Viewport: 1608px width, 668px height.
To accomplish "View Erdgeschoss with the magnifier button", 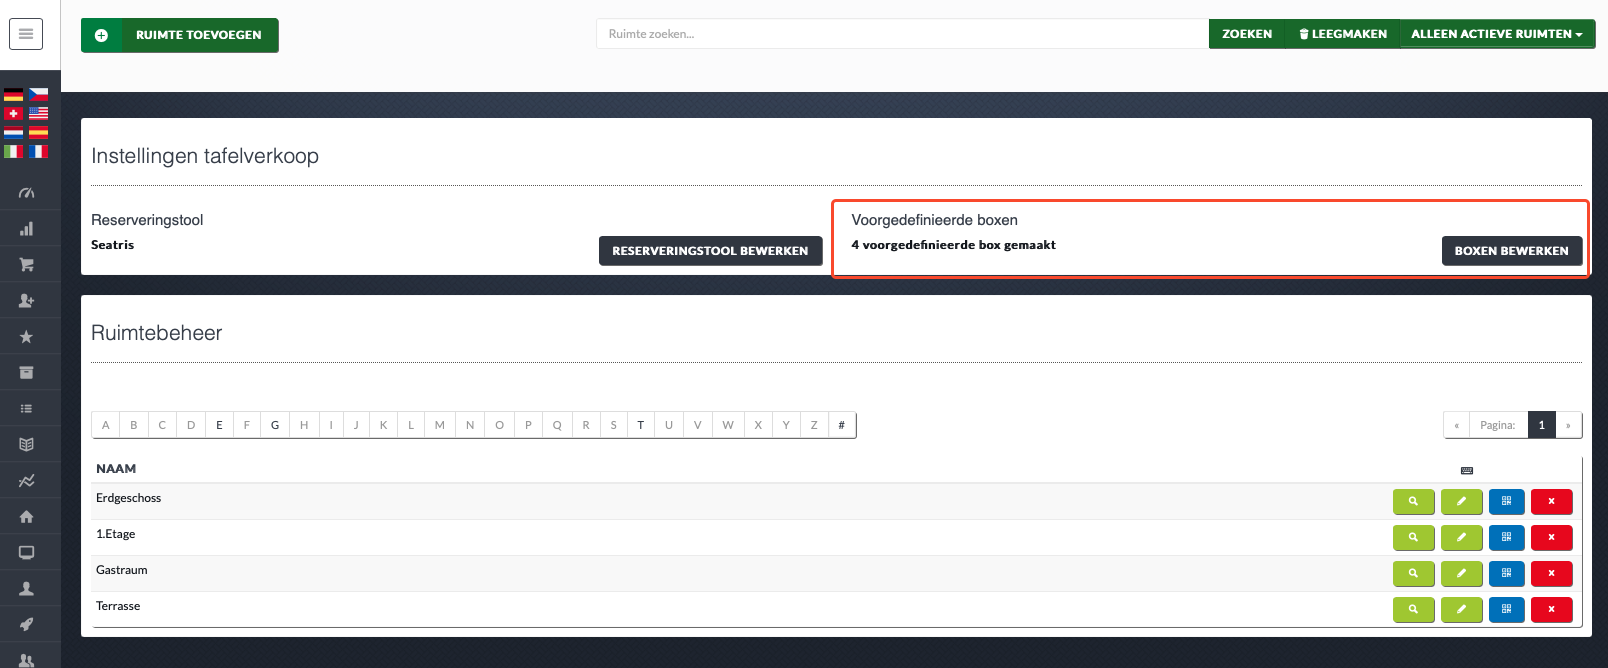I will pos(1413,502).
